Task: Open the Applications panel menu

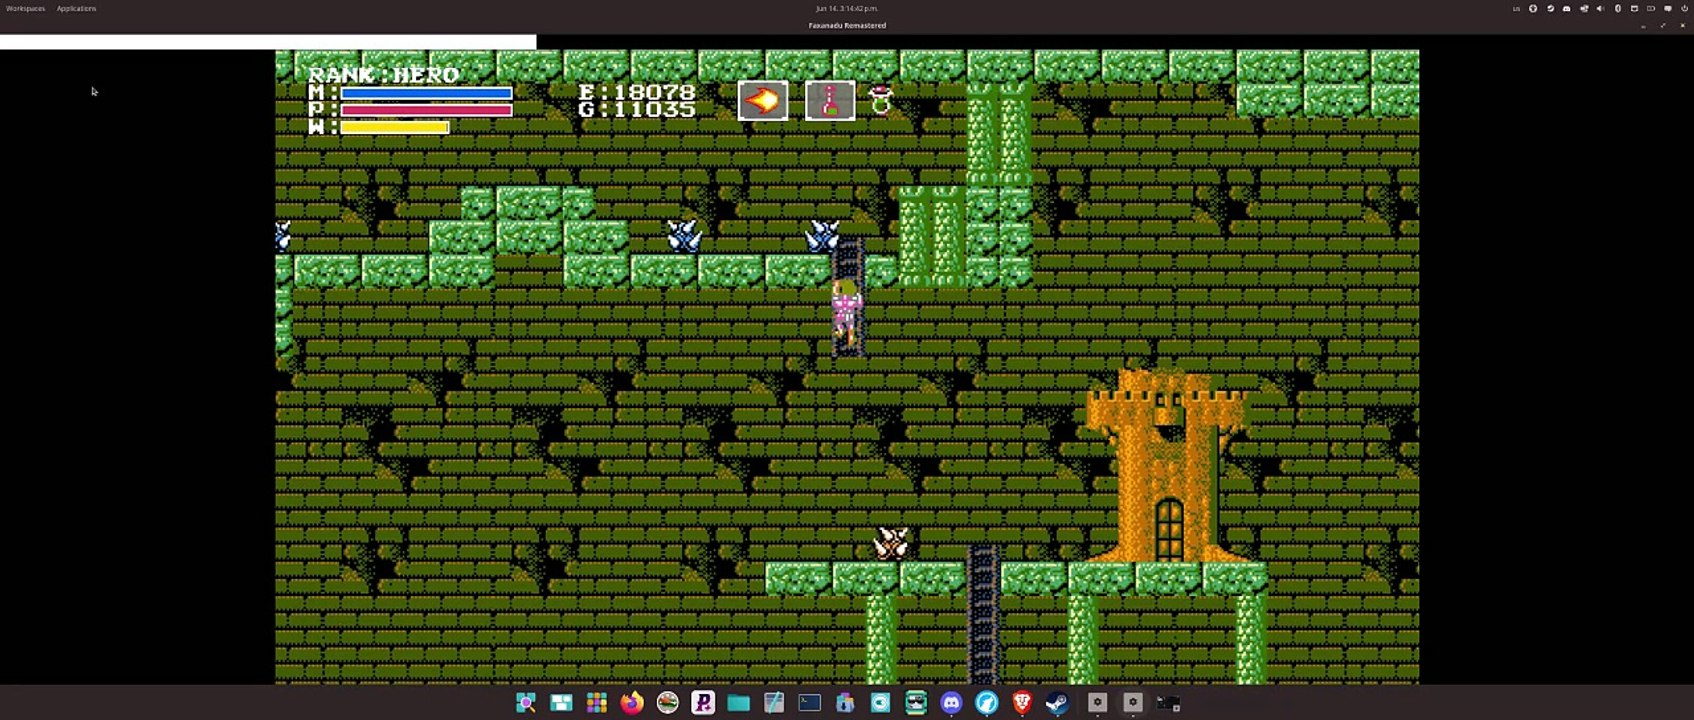Action: click(76, 8)
